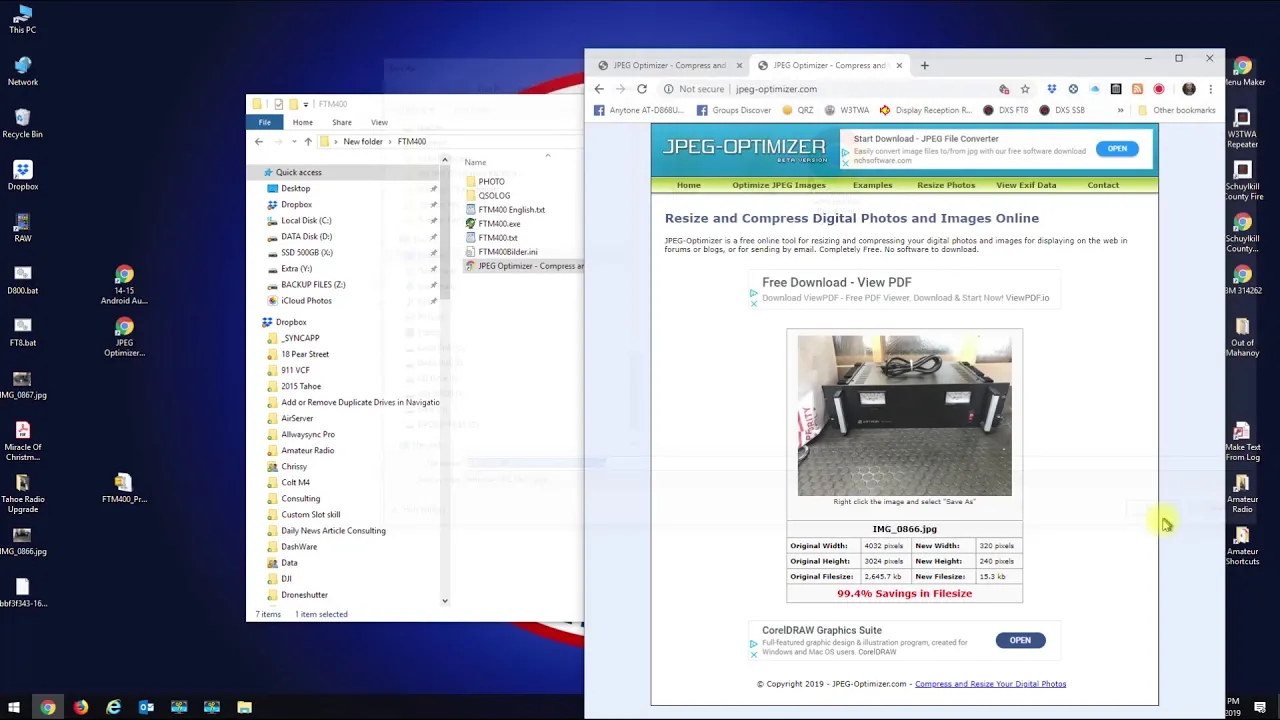Open Chrome's three-dot menu
1280x720 pixels.
(1210, 89)
